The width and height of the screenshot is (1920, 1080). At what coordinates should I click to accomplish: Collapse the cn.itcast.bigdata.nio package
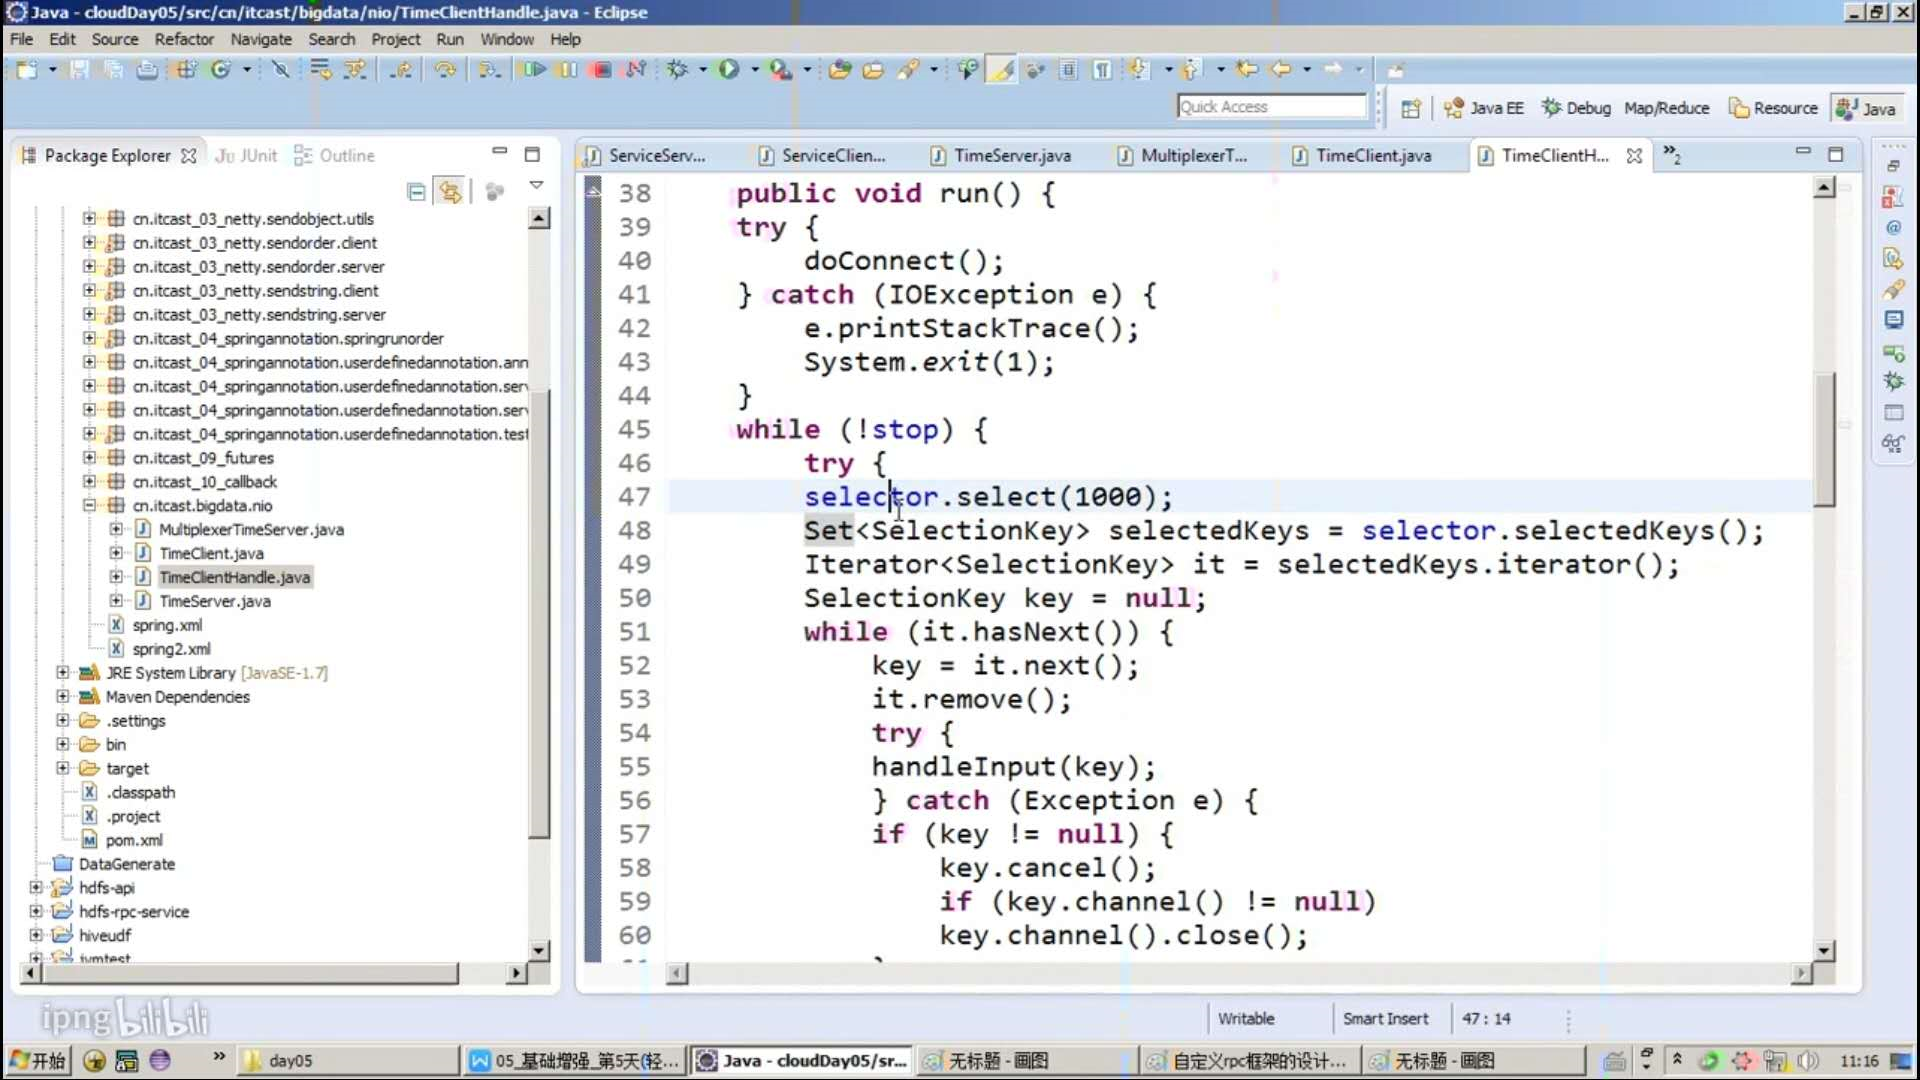click(x=90, y=505)
